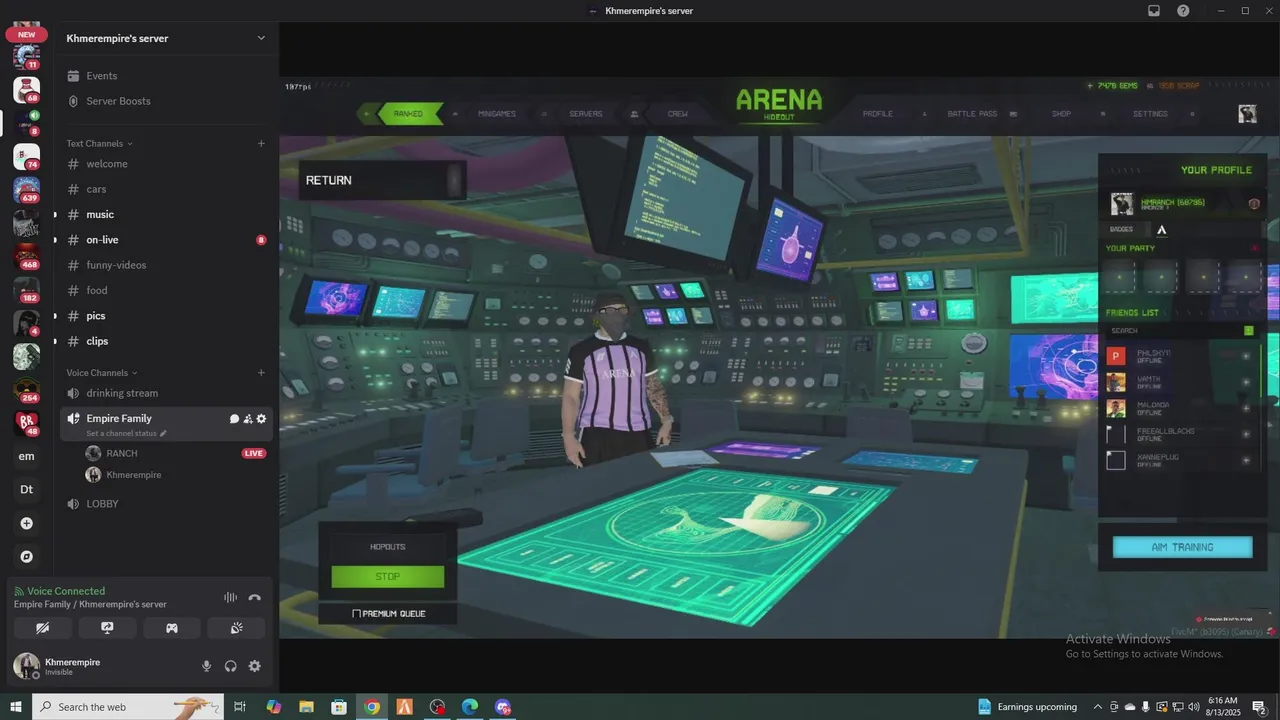The height and width of the screenshot is (720, 1280).
Task: Set a channel status for Empire Family
Action: click(x=126, y=434)
